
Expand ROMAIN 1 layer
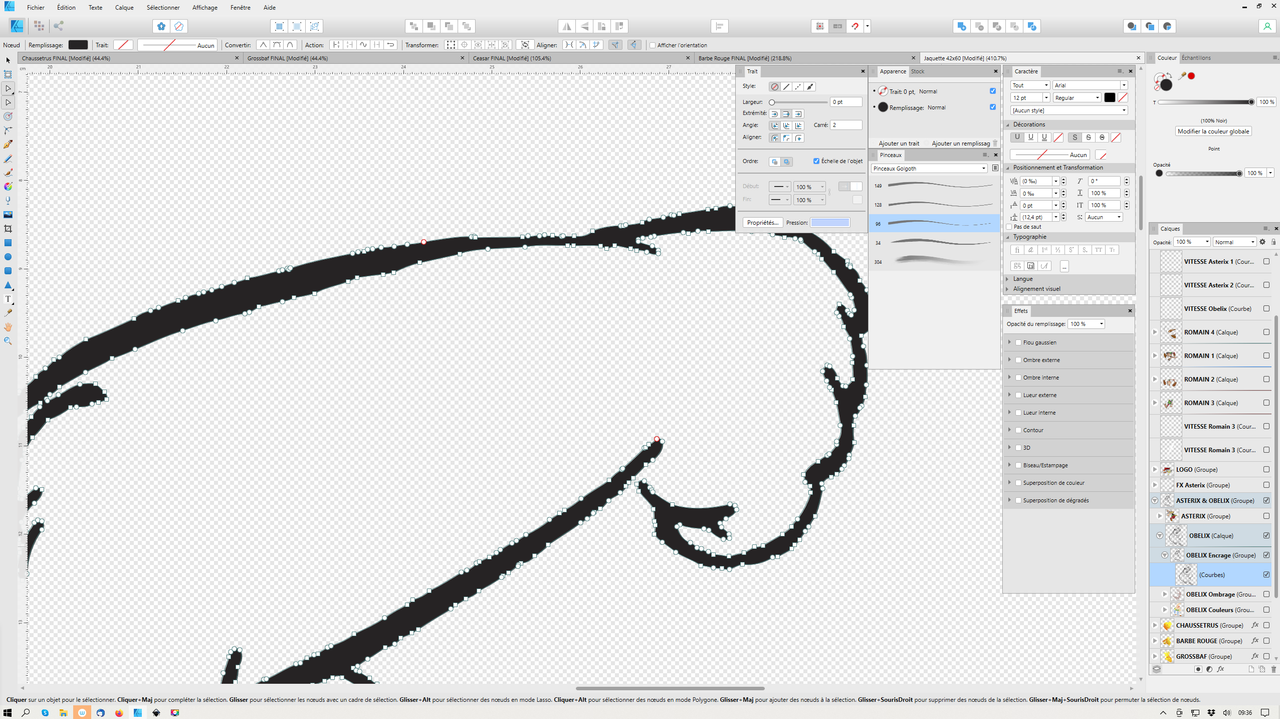coord(1155,356)
